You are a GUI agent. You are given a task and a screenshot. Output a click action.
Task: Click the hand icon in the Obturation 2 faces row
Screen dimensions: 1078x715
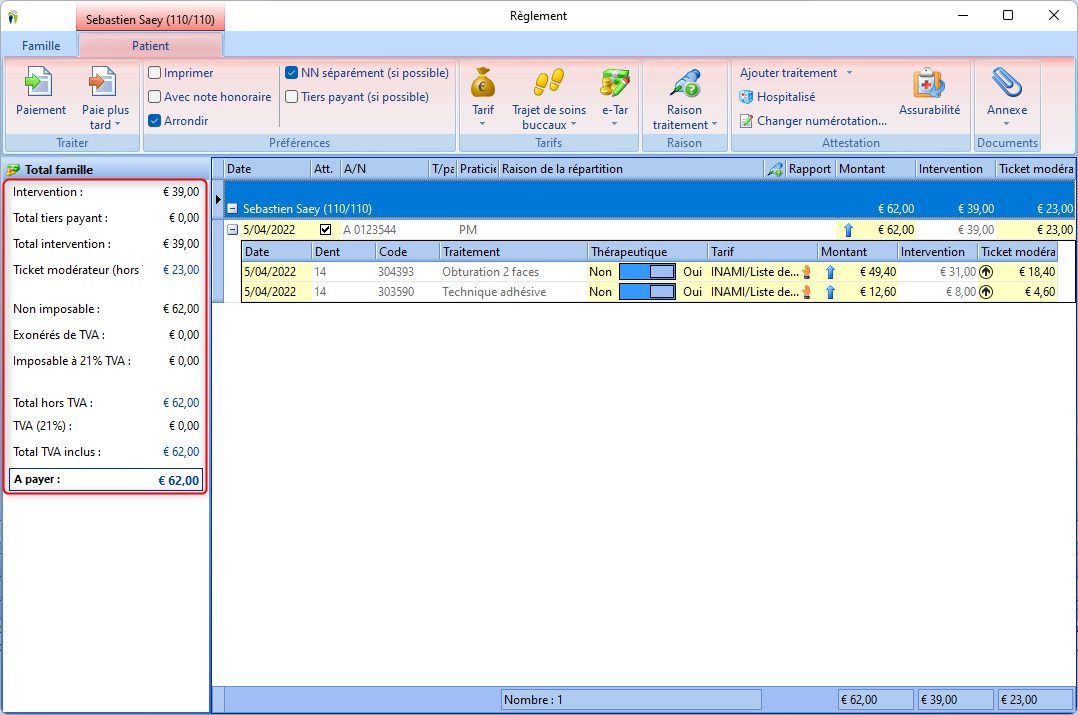point(807,272)
